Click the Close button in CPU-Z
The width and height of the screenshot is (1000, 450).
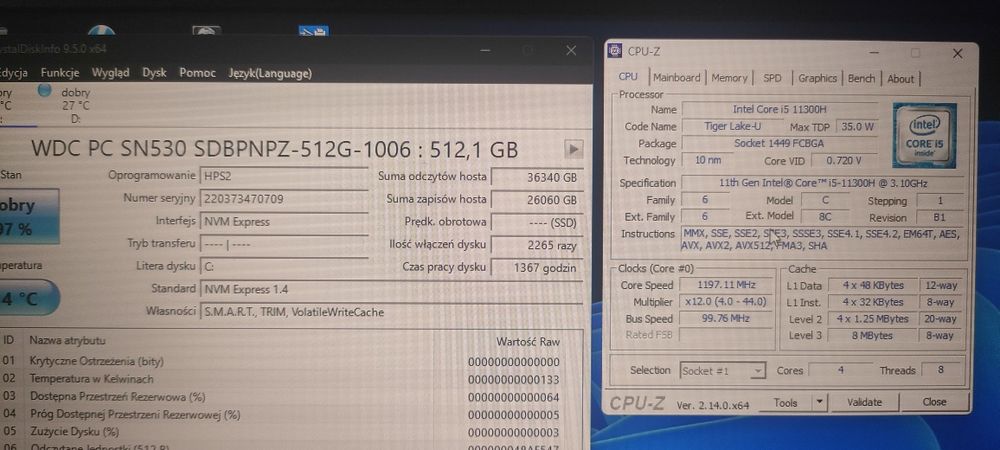[x=934, y=402]
